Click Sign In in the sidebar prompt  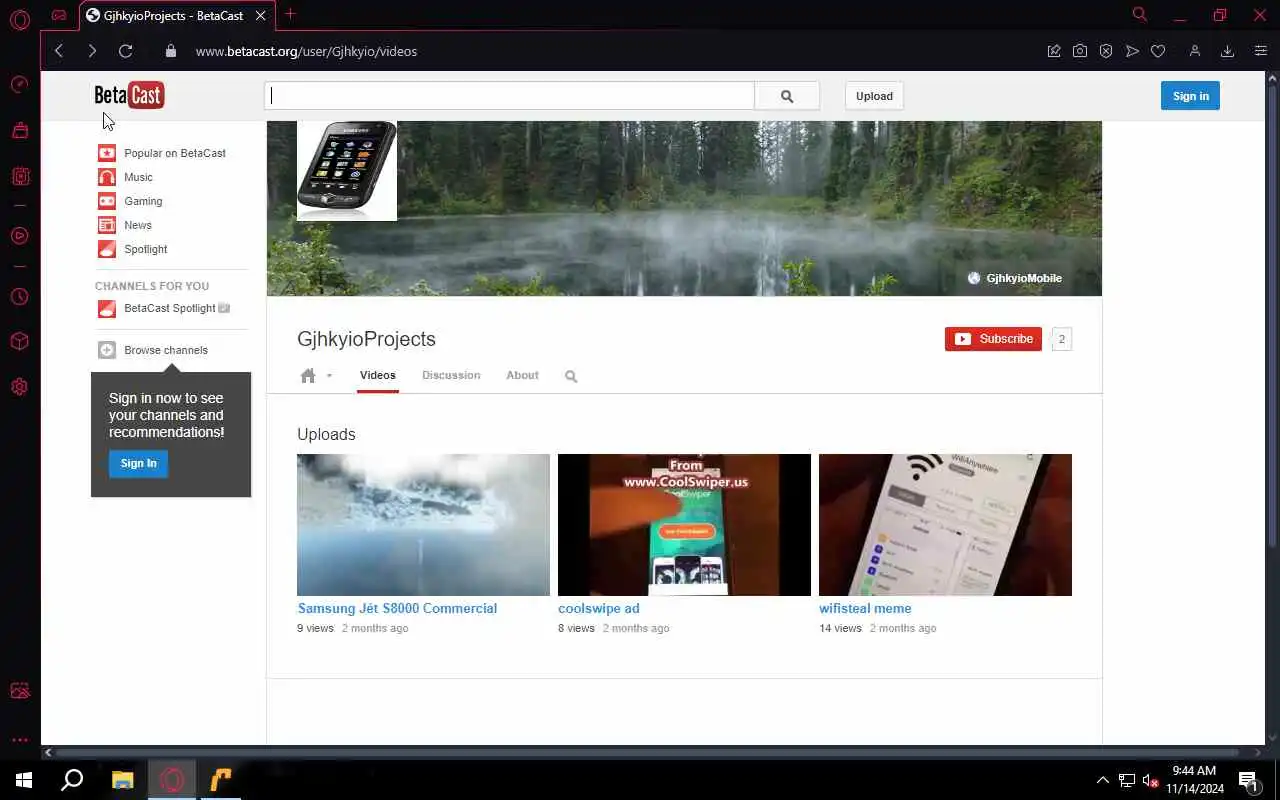coord(138,463)
